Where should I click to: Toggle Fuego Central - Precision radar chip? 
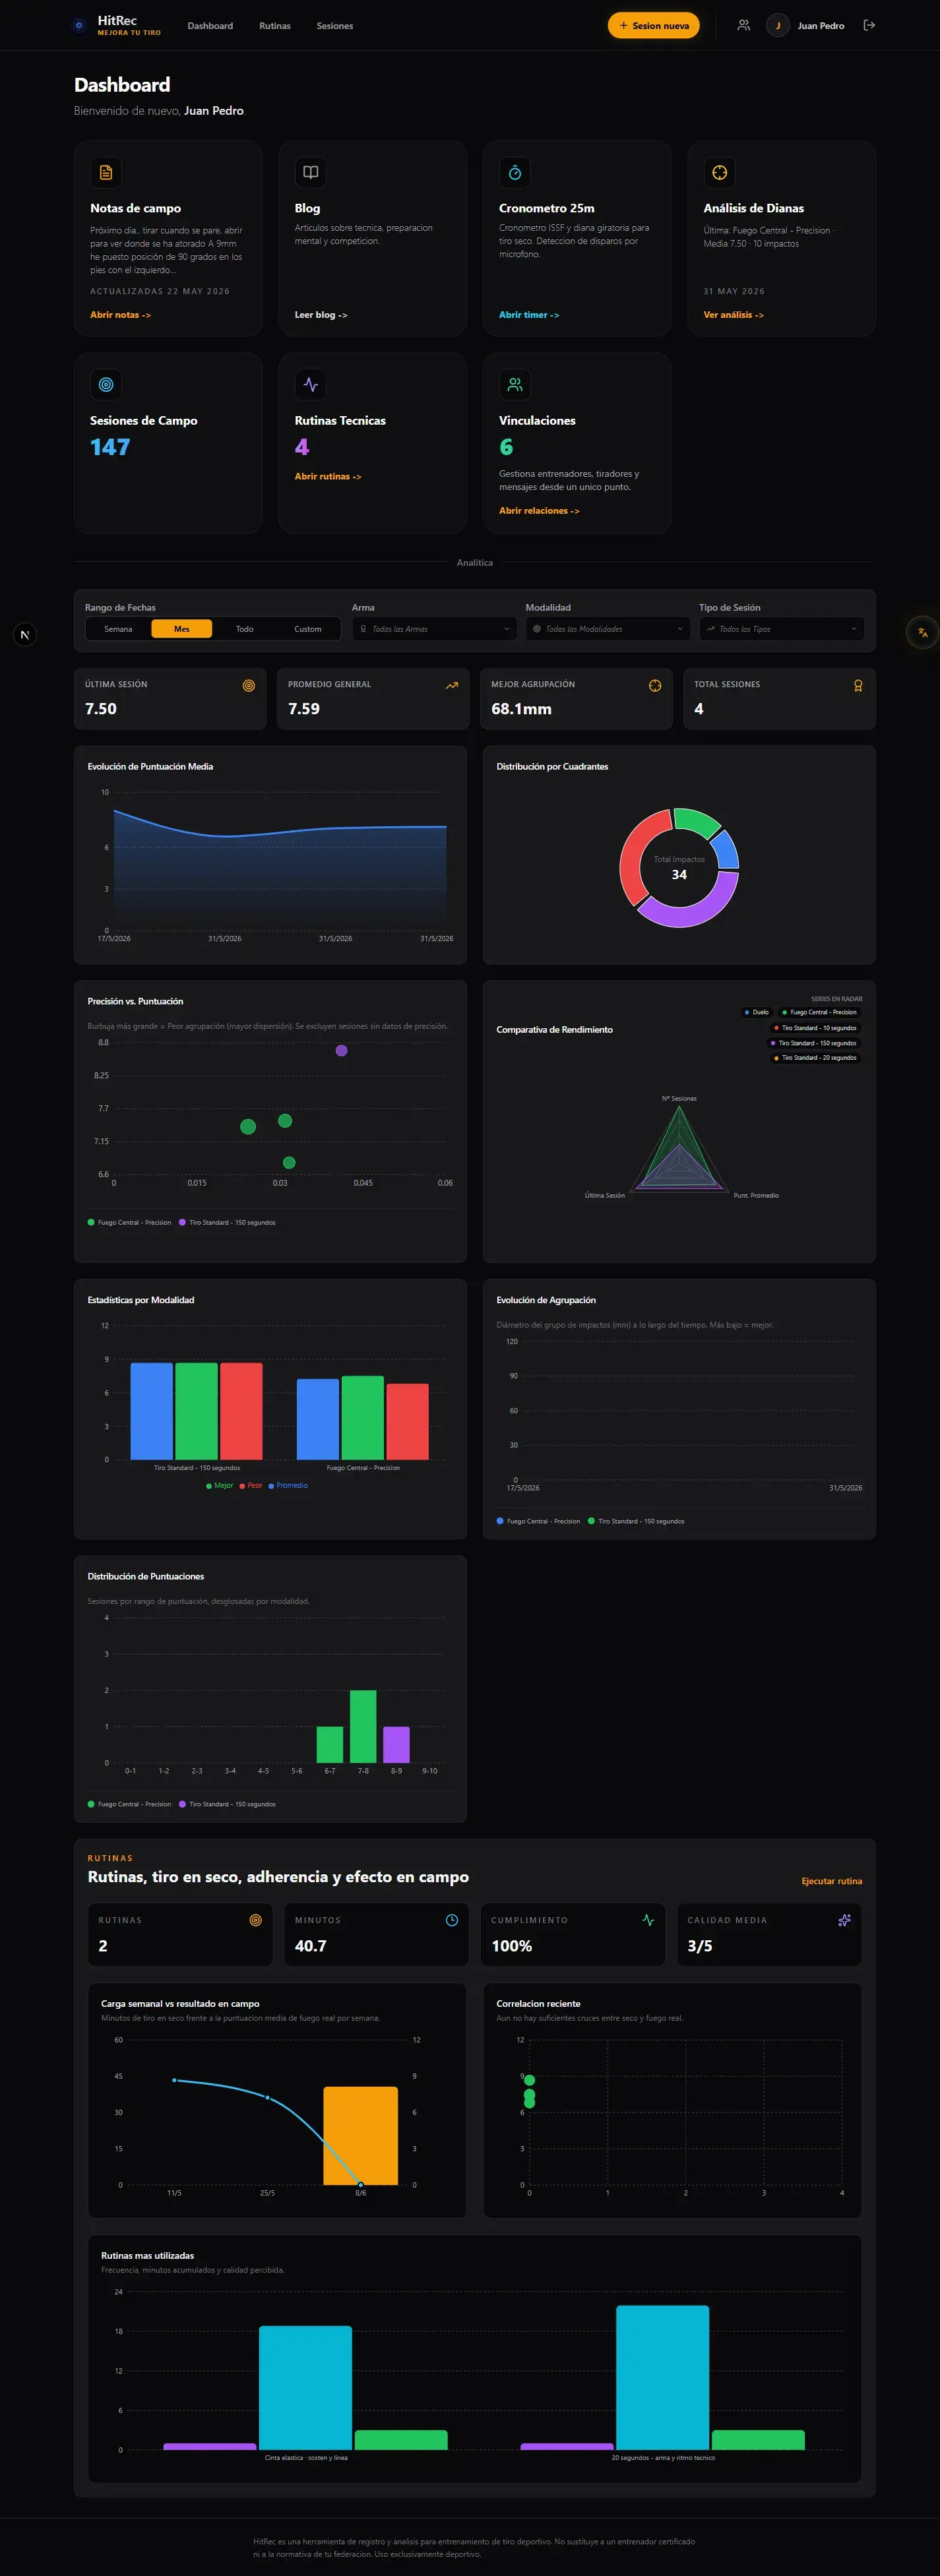coord(819,1012)
